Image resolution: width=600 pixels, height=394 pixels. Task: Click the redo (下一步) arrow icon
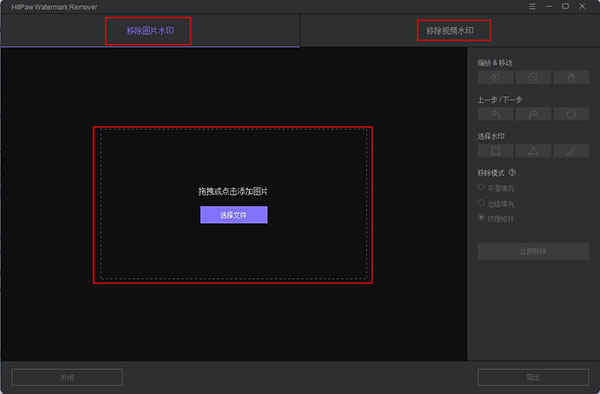pyautogui.click(x=533, y=114)
